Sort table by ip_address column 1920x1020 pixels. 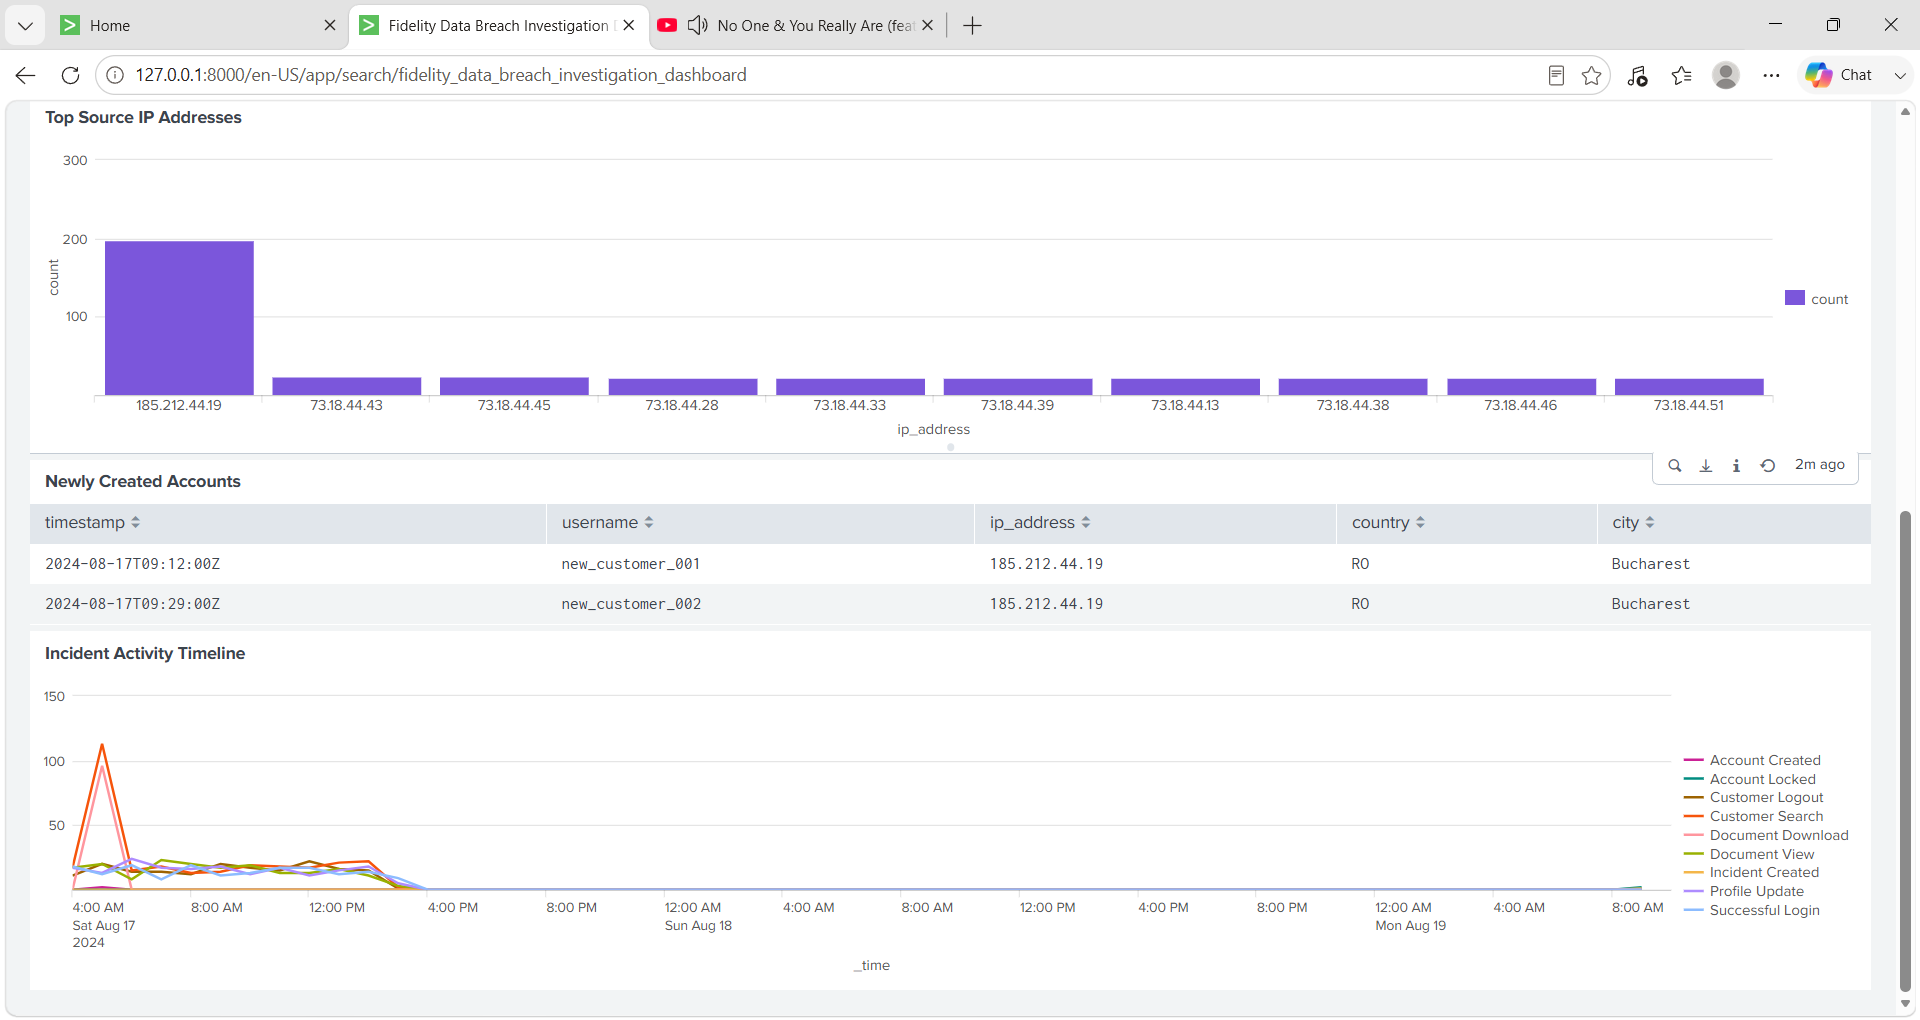[x=1040, y=523]
